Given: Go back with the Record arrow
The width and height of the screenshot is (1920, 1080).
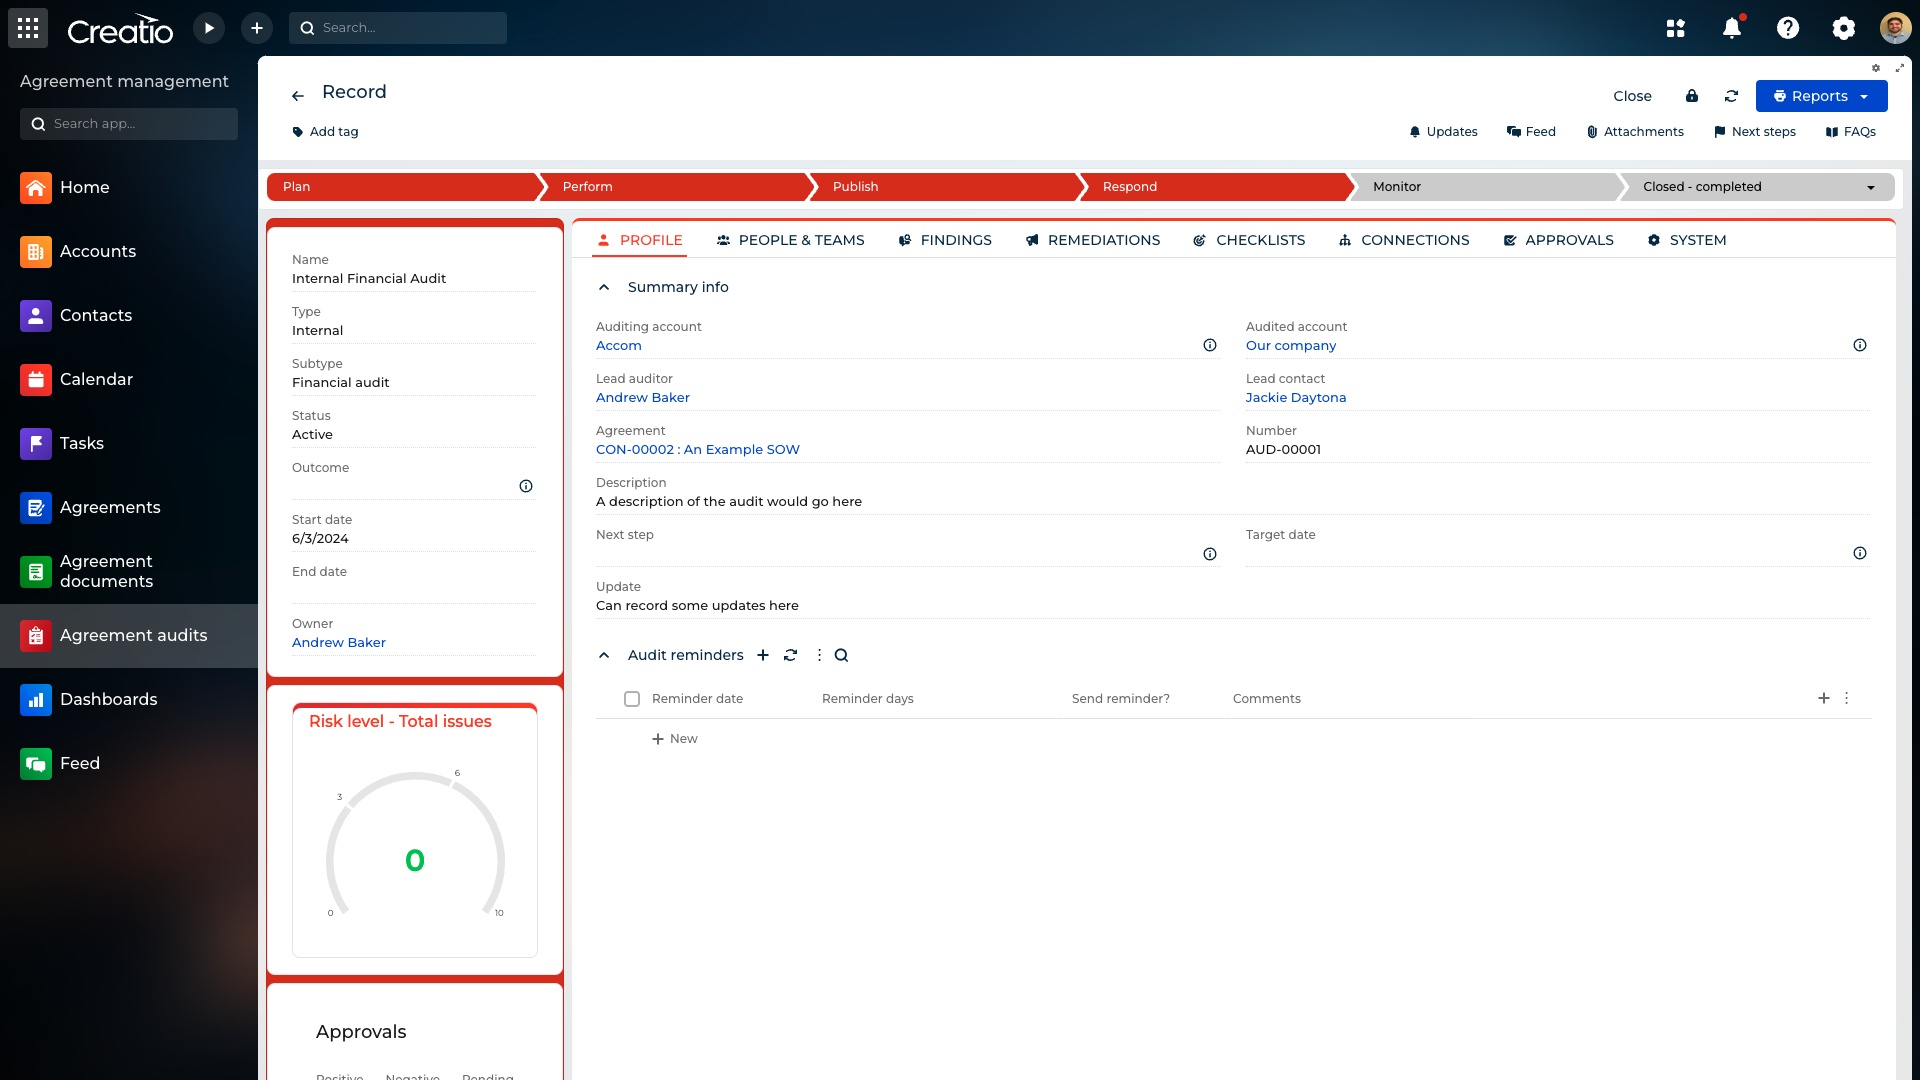Looking at the screenshot, I should pos(298,96).
